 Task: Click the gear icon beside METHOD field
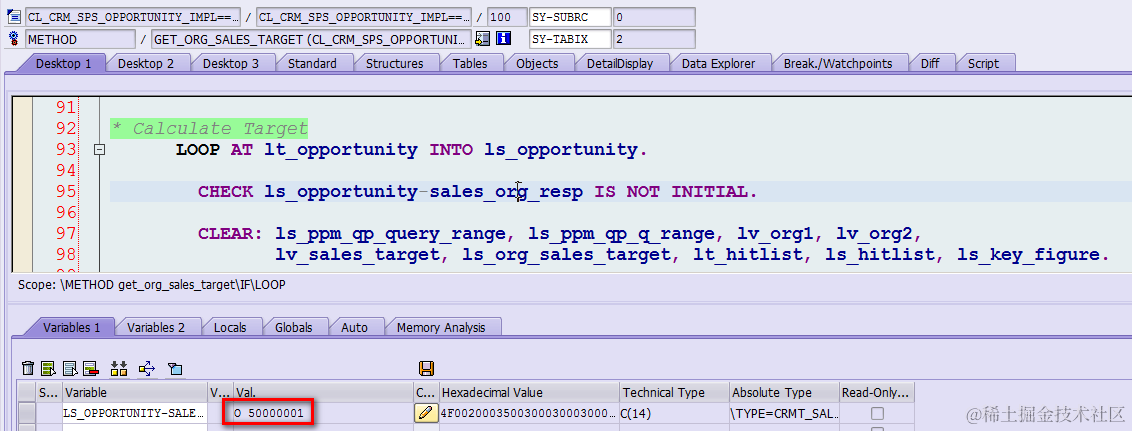13,38
